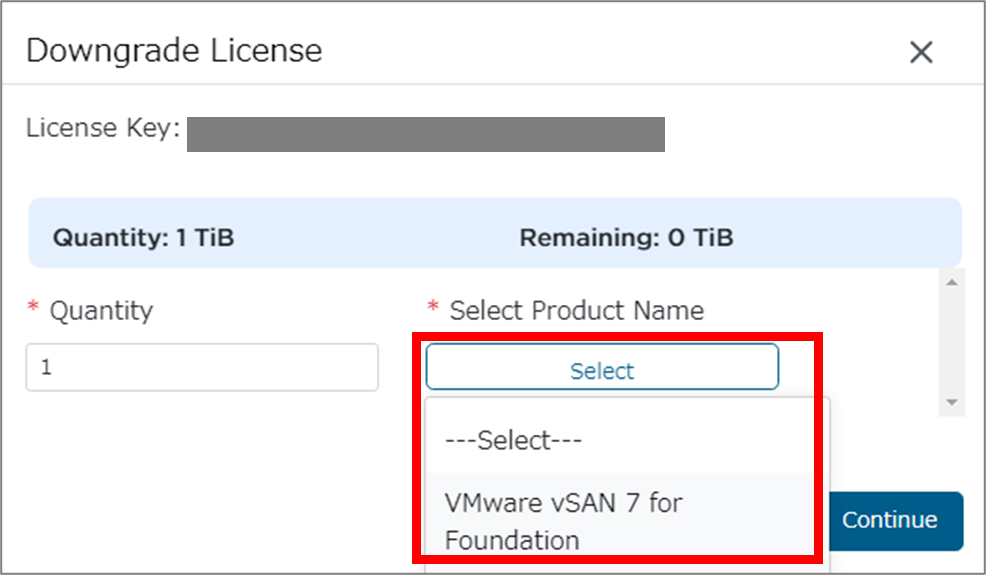Close the Downgrade License dialog

click(921, 52)
